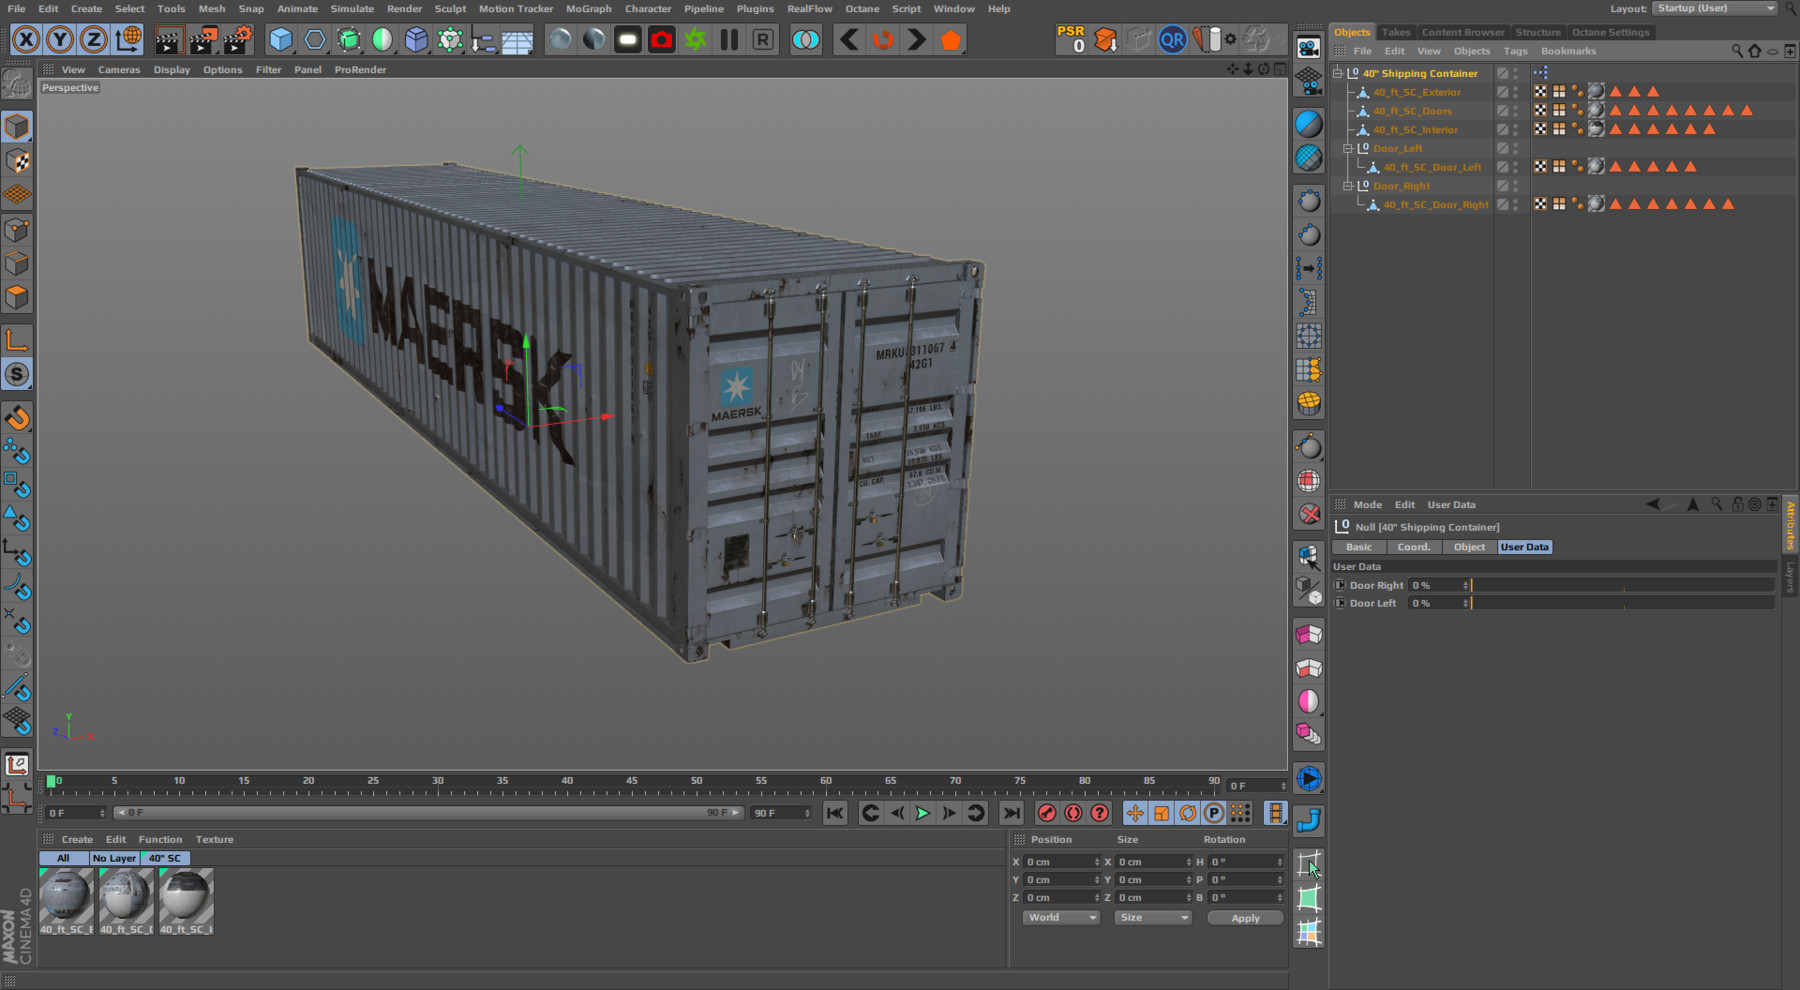
Task: Play the animation forwards
Action: [x=922, y=813]
